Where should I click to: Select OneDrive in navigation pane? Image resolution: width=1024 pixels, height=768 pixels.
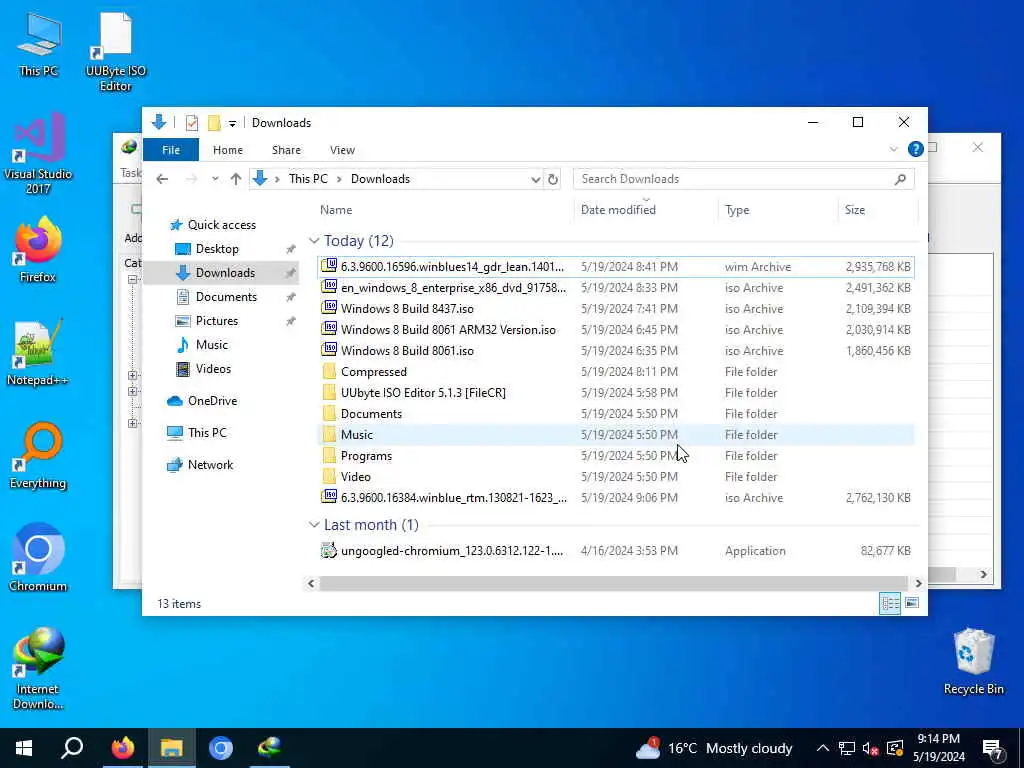coord(212,401)
